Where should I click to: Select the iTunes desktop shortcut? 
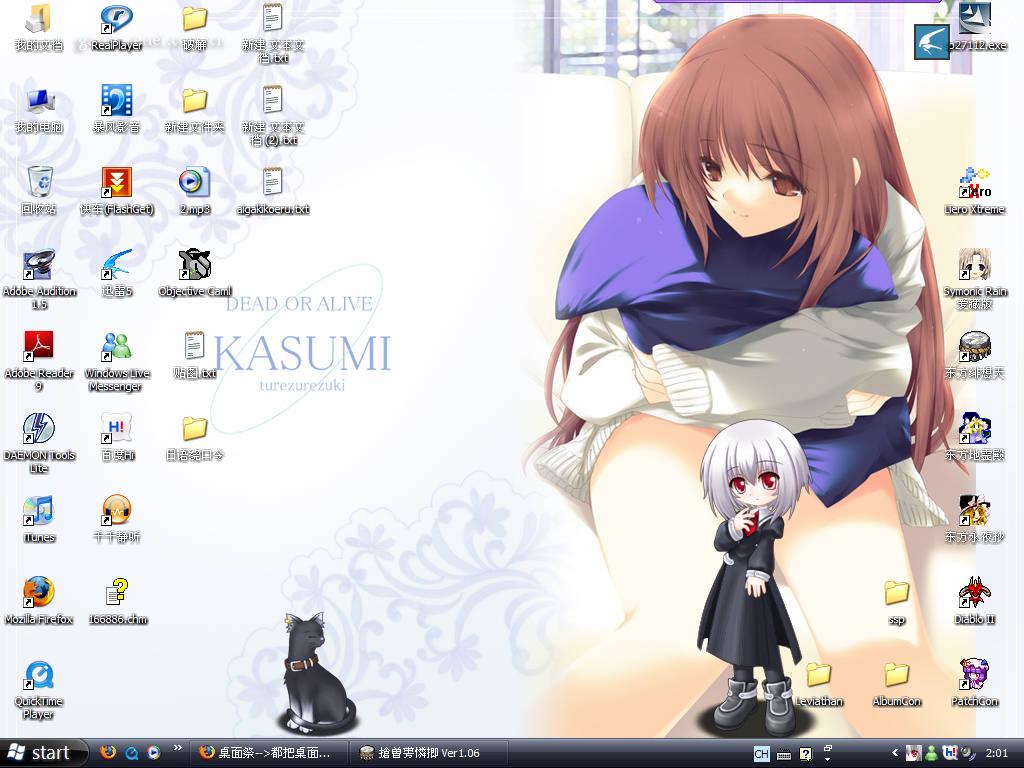pos(39,520)
